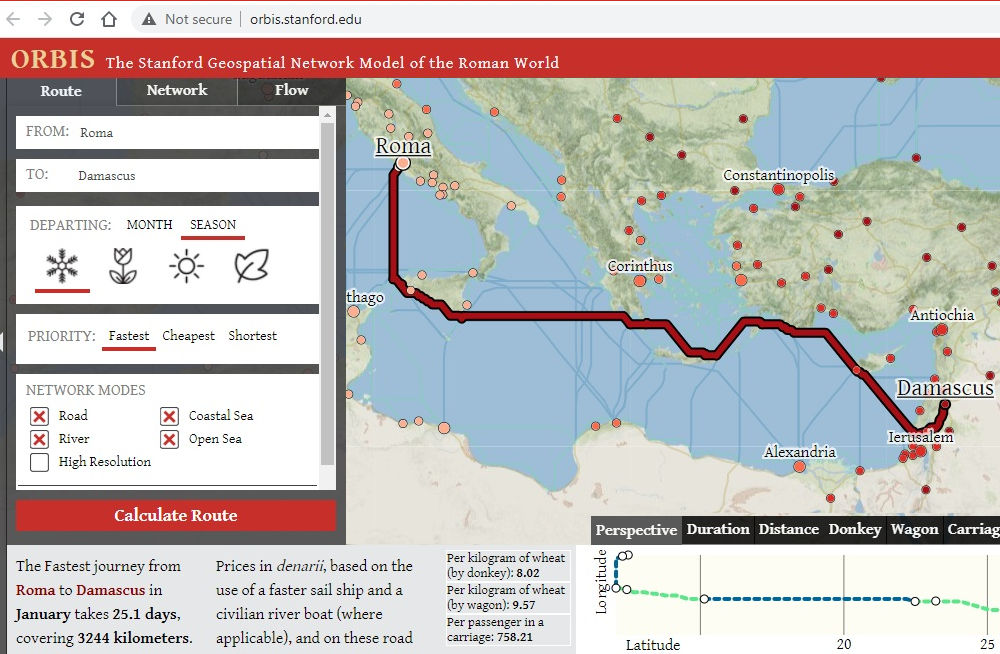Click the Damascus city label on map
This screenshot has height=654, width=1000.
tap(945, 387)
